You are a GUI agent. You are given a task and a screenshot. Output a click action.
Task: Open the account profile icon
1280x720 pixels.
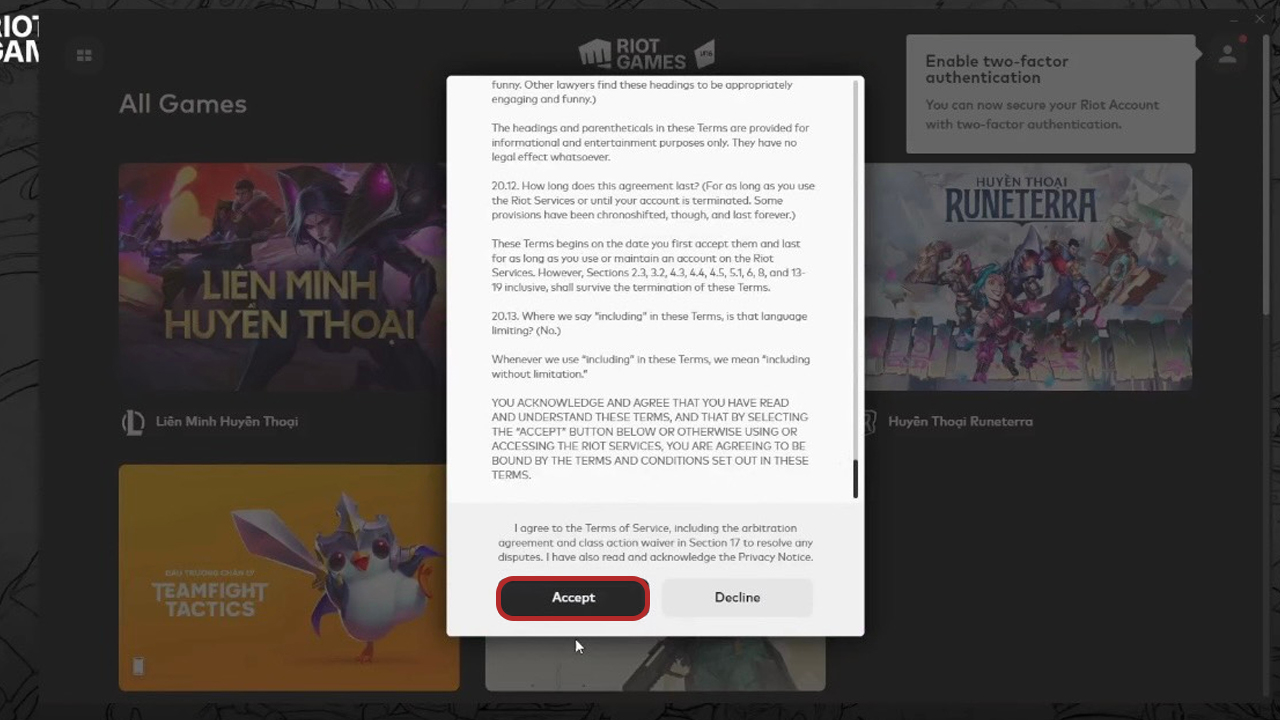[1227, 55]
